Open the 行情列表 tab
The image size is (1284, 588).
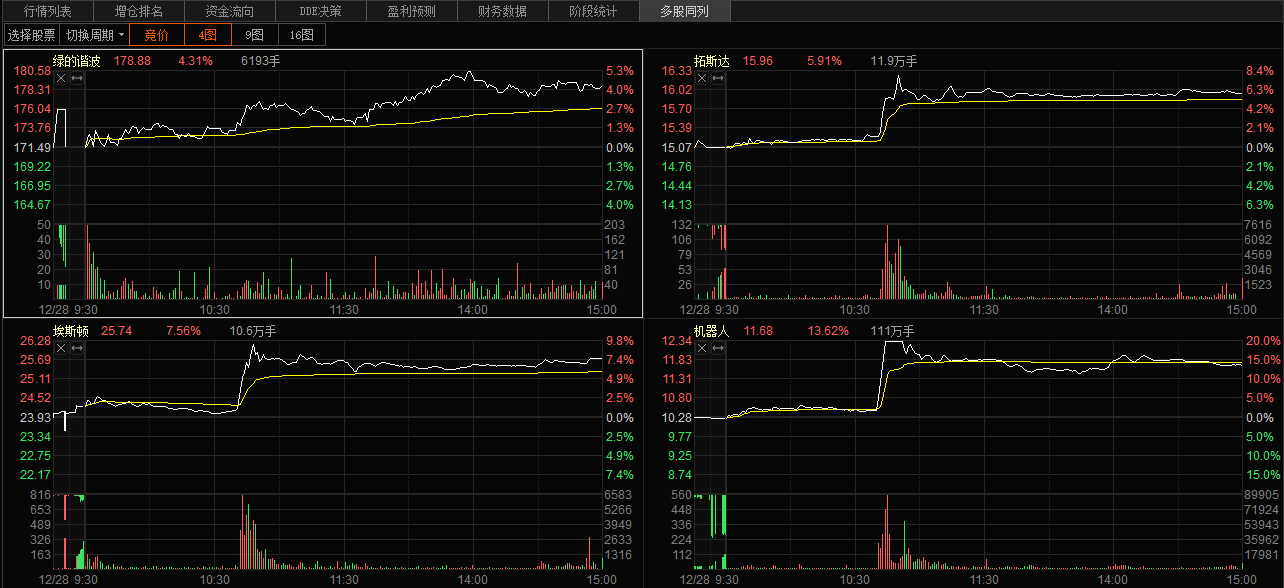[47, 12]
